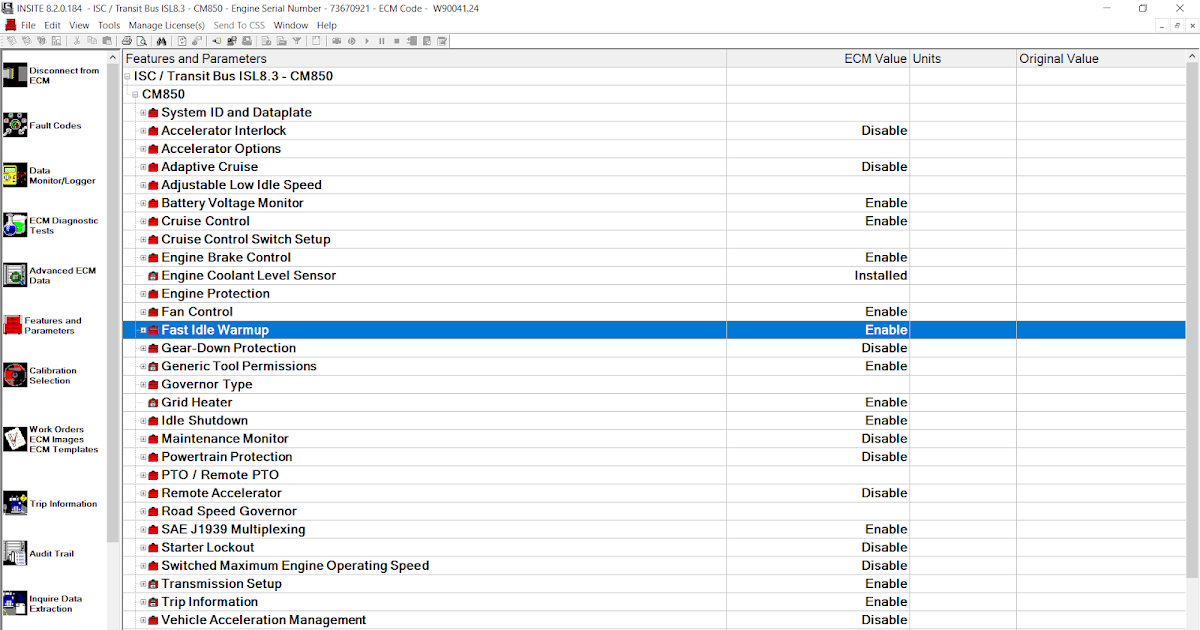Open the Edit menu
Viewport: 1200px width, 630px height.
[52, 25]
